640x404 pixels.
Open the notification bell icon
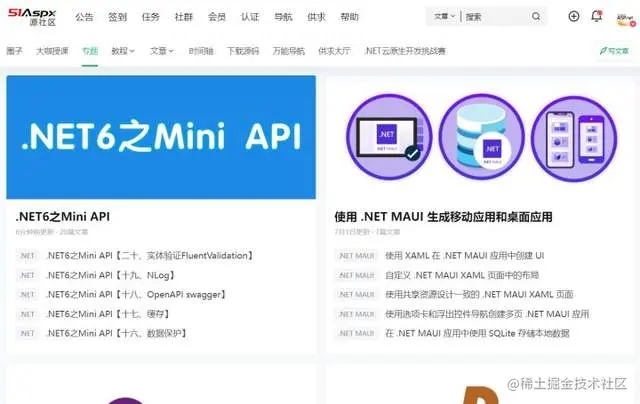596,16
